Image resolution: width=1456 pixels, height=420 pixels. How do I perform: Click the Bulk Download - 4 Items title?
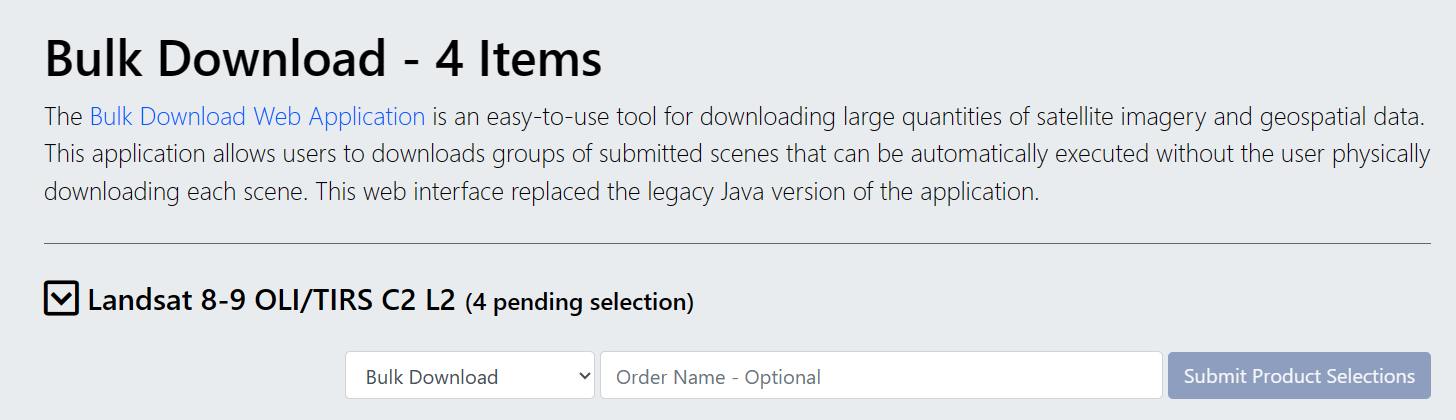[322, 58]
